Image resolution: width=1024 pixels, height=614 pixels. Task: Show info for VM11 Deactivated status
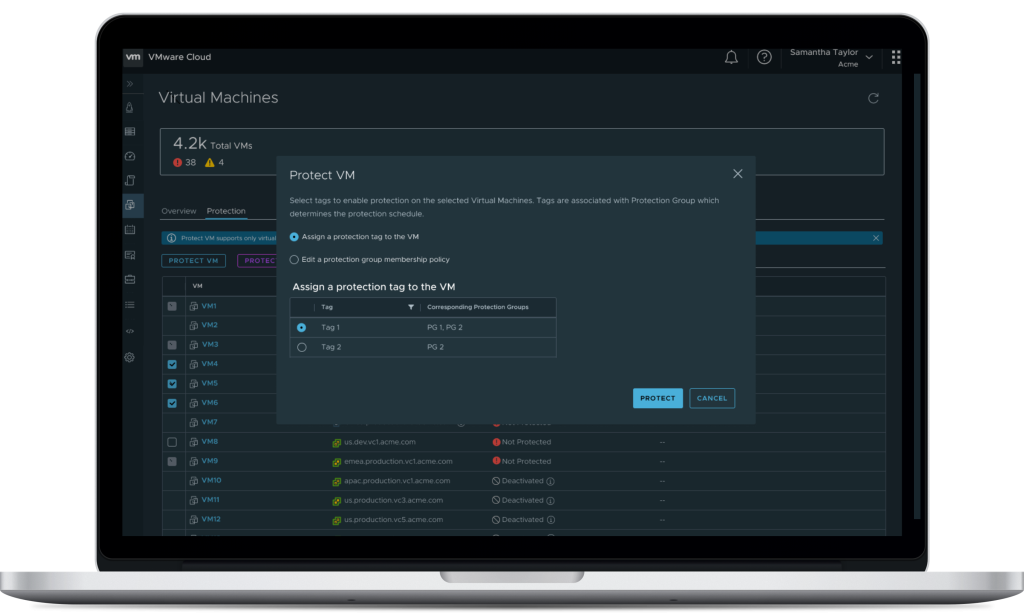tap(551, 501)
